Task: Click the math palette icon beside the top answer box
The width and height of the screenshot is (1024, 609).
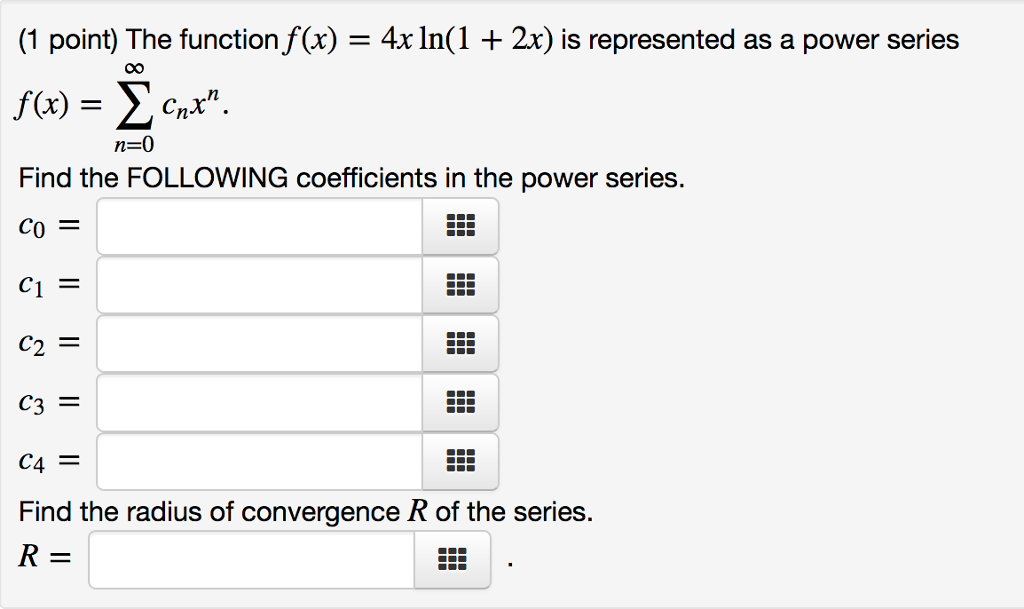Action: click(459, 226)
